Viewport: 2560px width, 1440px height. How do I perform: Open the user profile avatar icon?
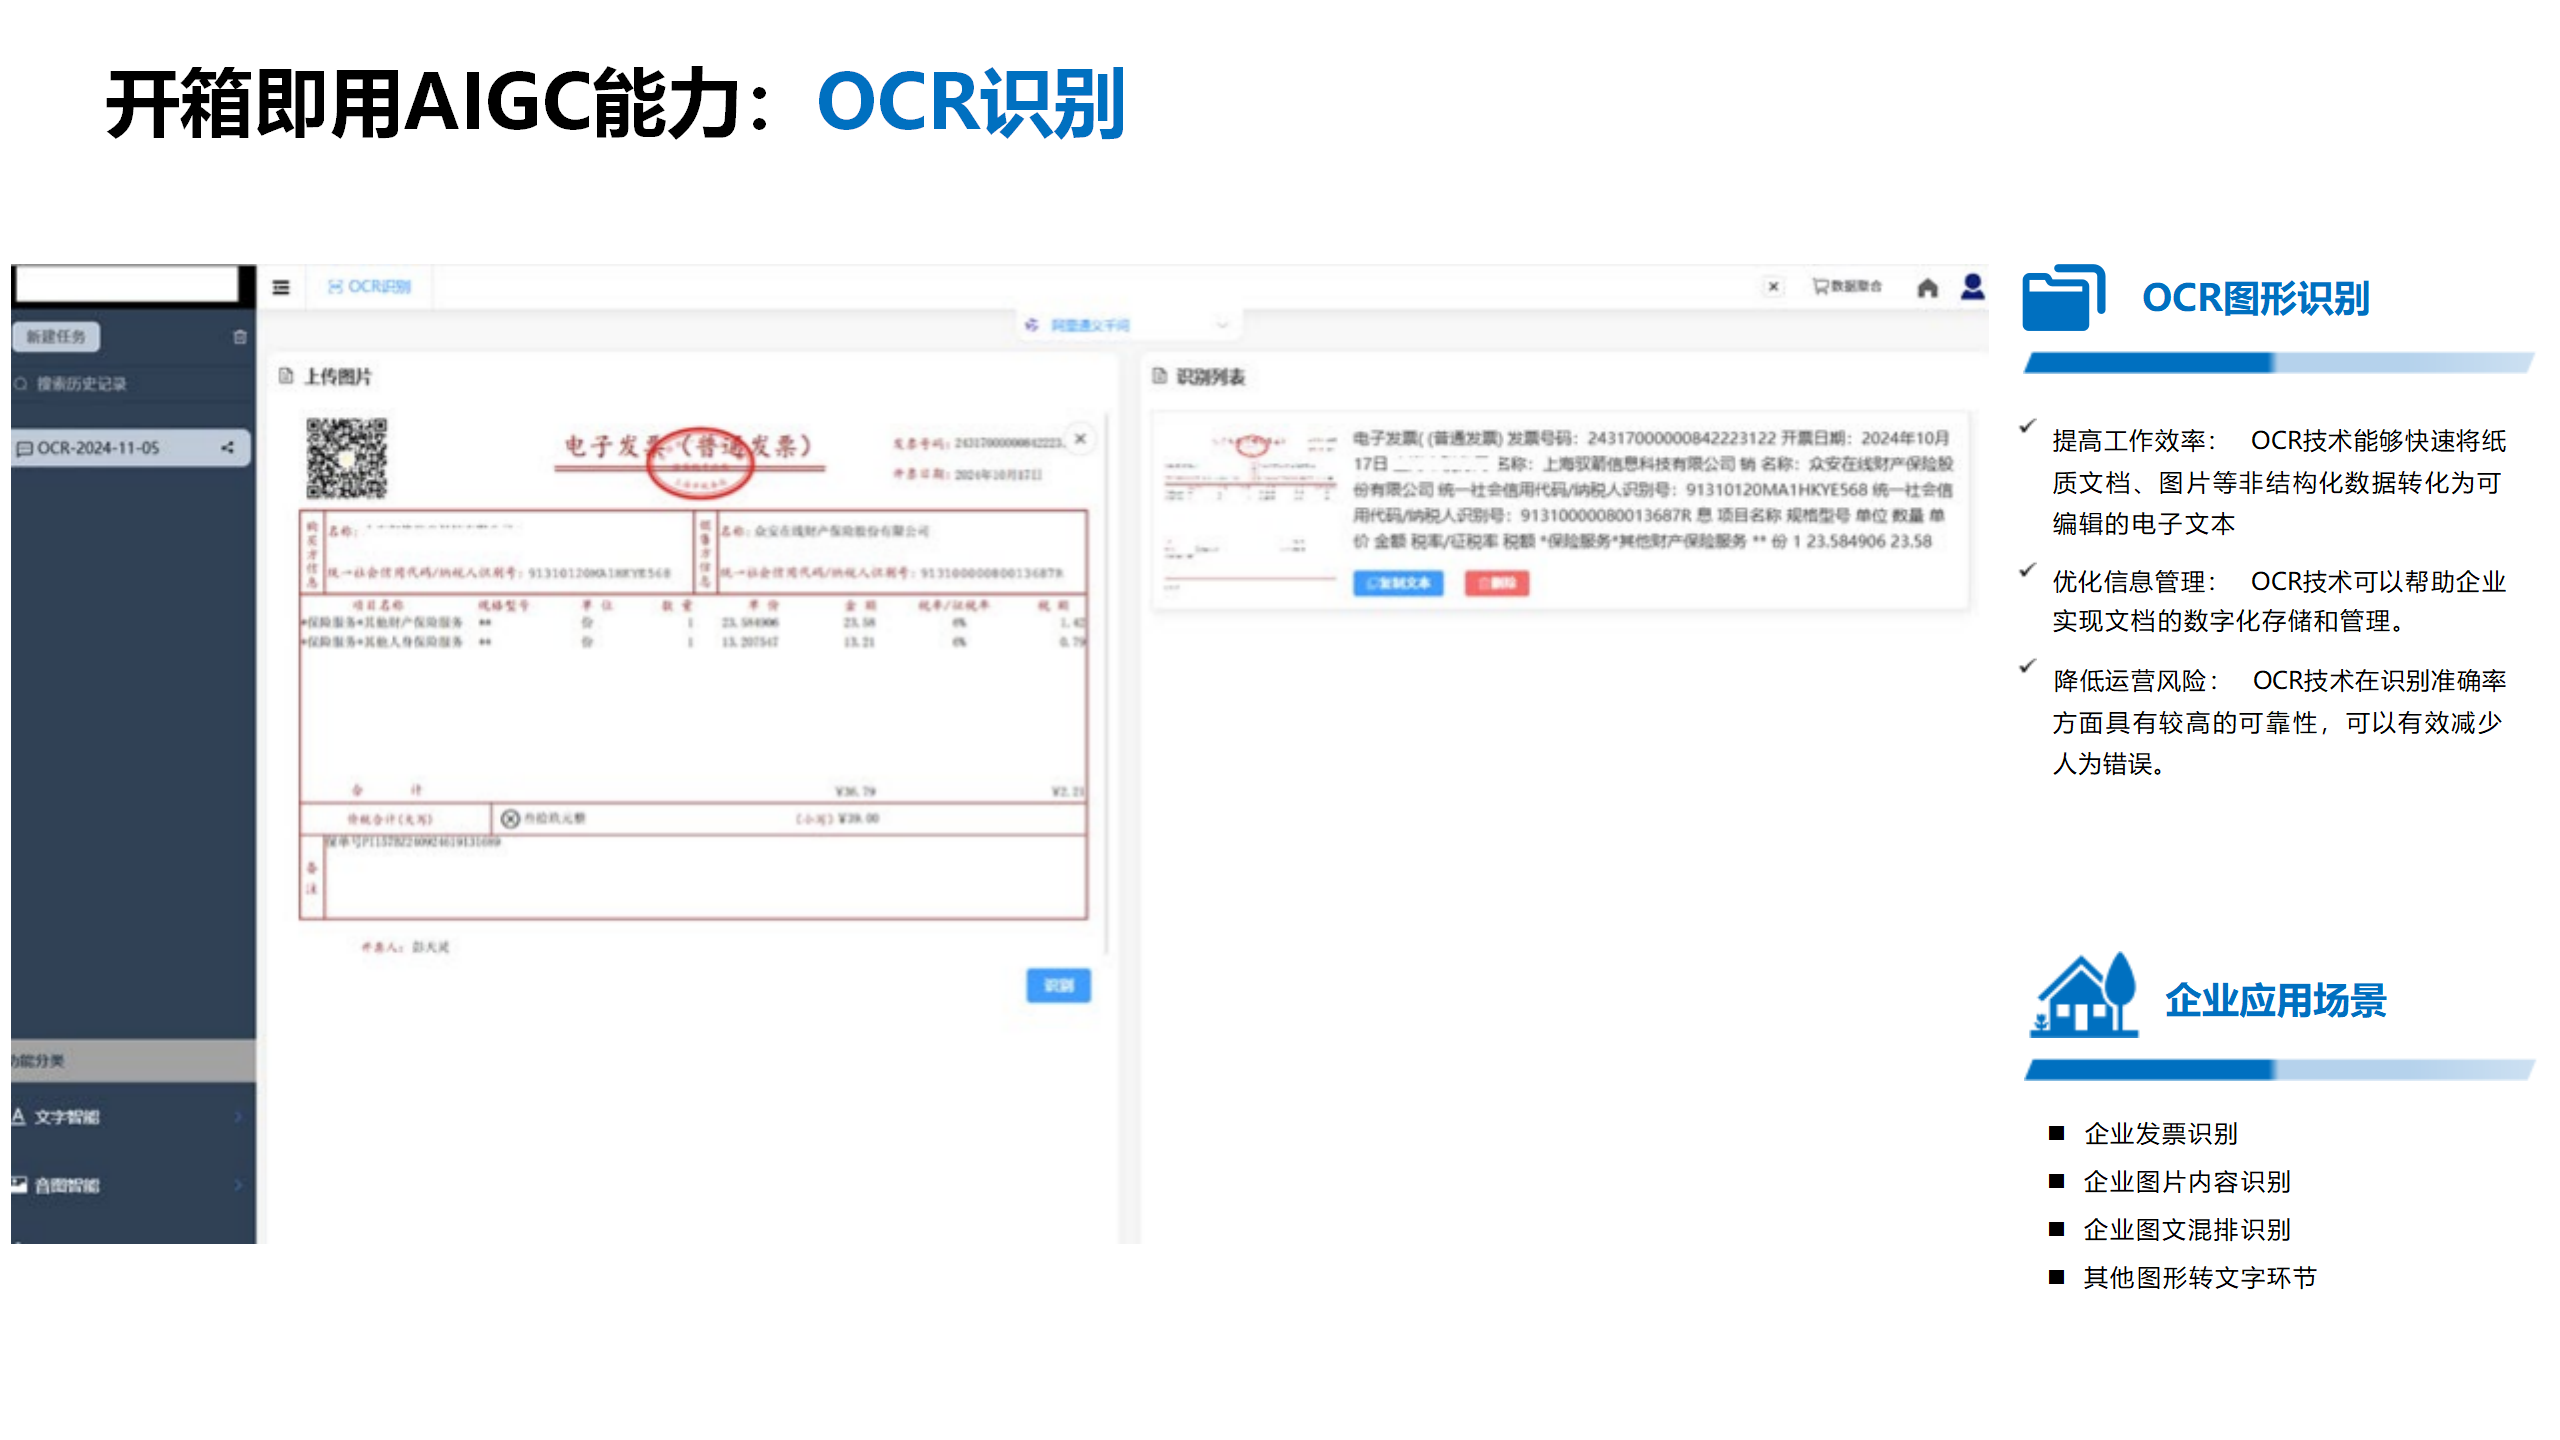[1972, 287]
